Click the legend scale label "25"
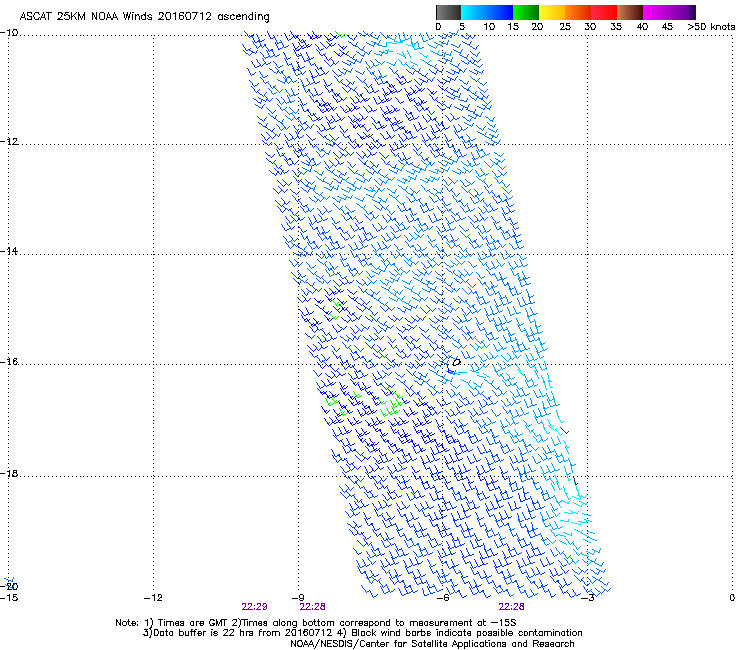740x650 pixels. [565, 27]
